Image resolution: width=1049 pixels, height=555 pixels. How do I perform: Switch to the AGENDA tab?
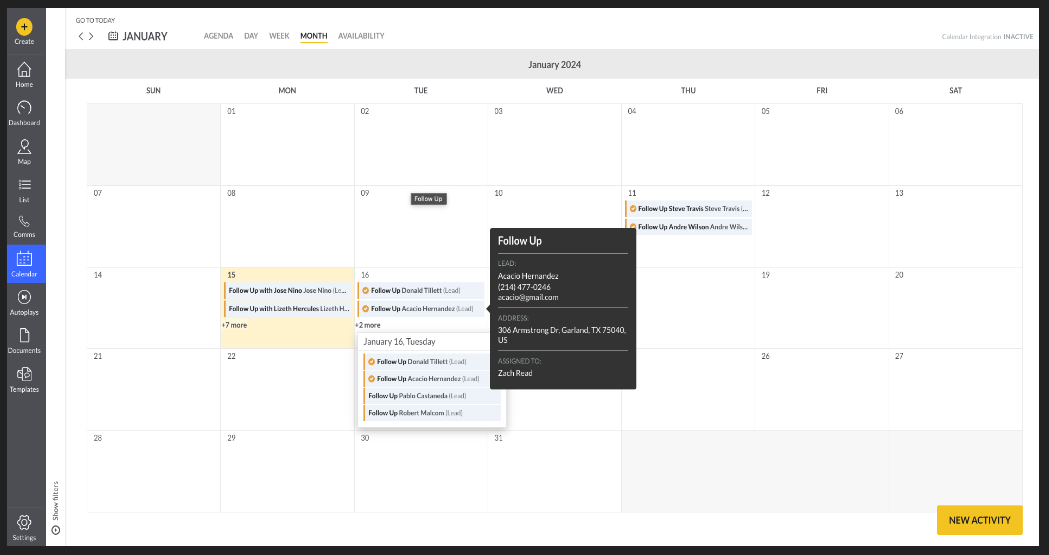pyautogui.click(x=218, y=36)
